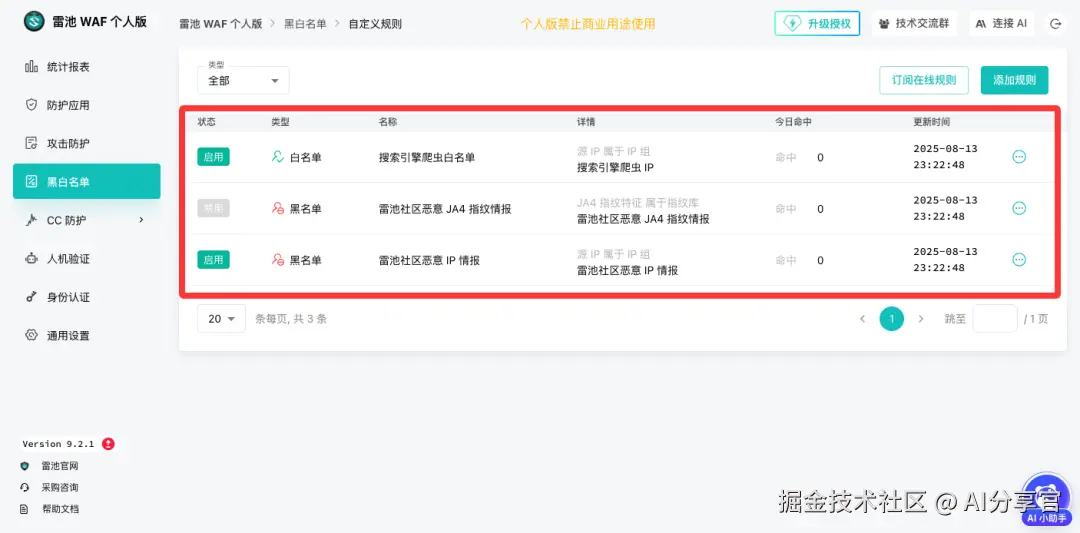Toggle 禁用 status of JA4 指纹情报 rule
Screen dimensions: 1080x533
(x=214, y=209)
